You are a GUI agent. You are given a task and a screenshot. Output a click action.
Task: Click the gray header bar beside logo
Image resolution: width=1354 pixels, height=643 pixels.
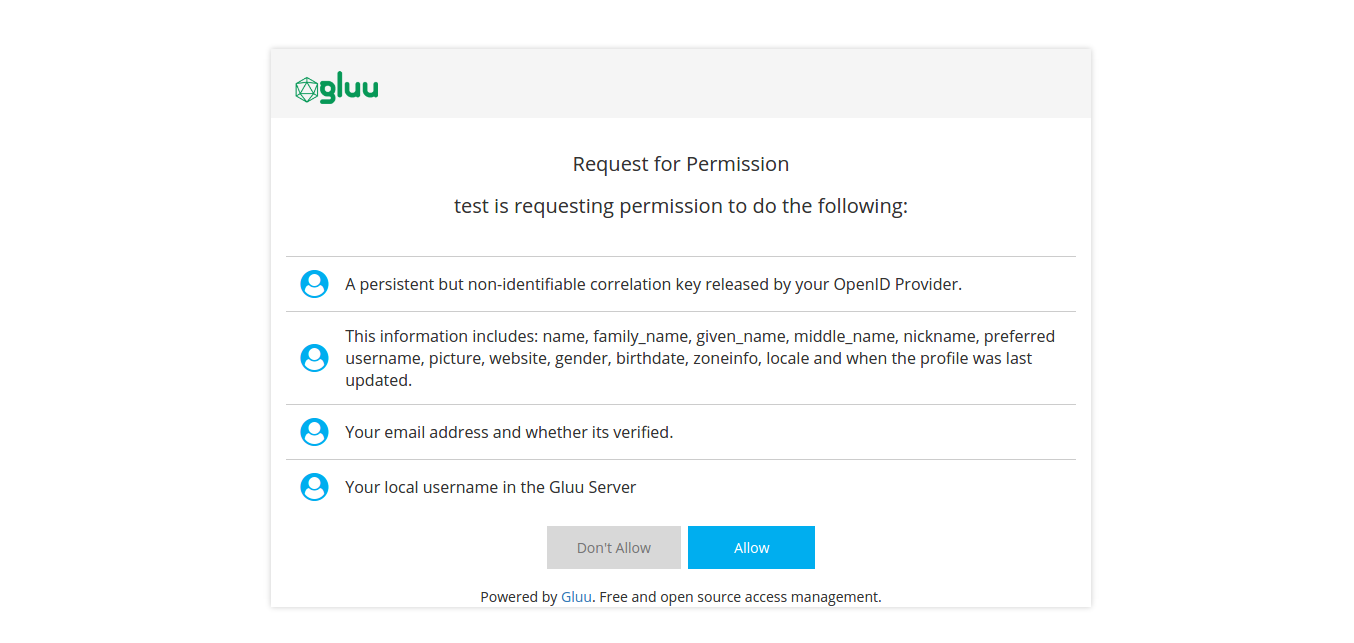click(730, 84)
